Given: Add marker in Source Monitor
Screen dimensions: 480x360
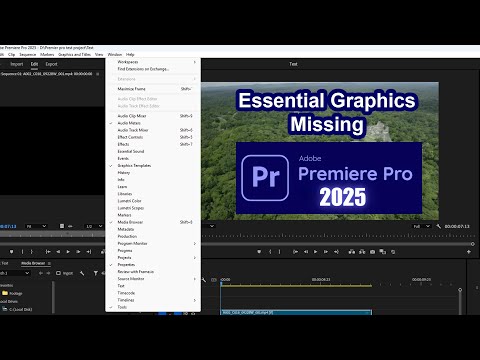Looking at the screenshot, I should pyautogui.click(x=12, y=252).
